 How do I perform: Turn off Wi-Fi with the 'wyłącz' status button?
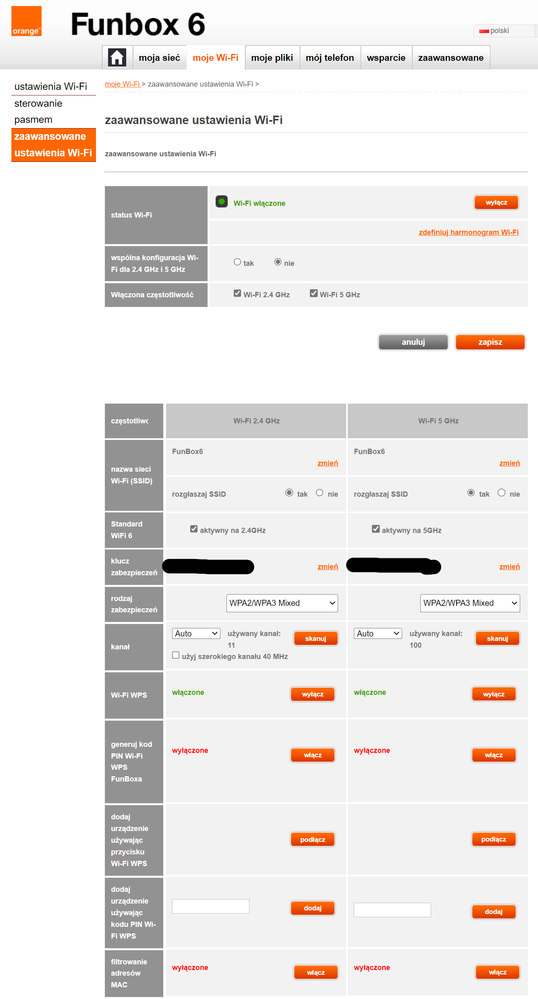[x=496, y=202]
